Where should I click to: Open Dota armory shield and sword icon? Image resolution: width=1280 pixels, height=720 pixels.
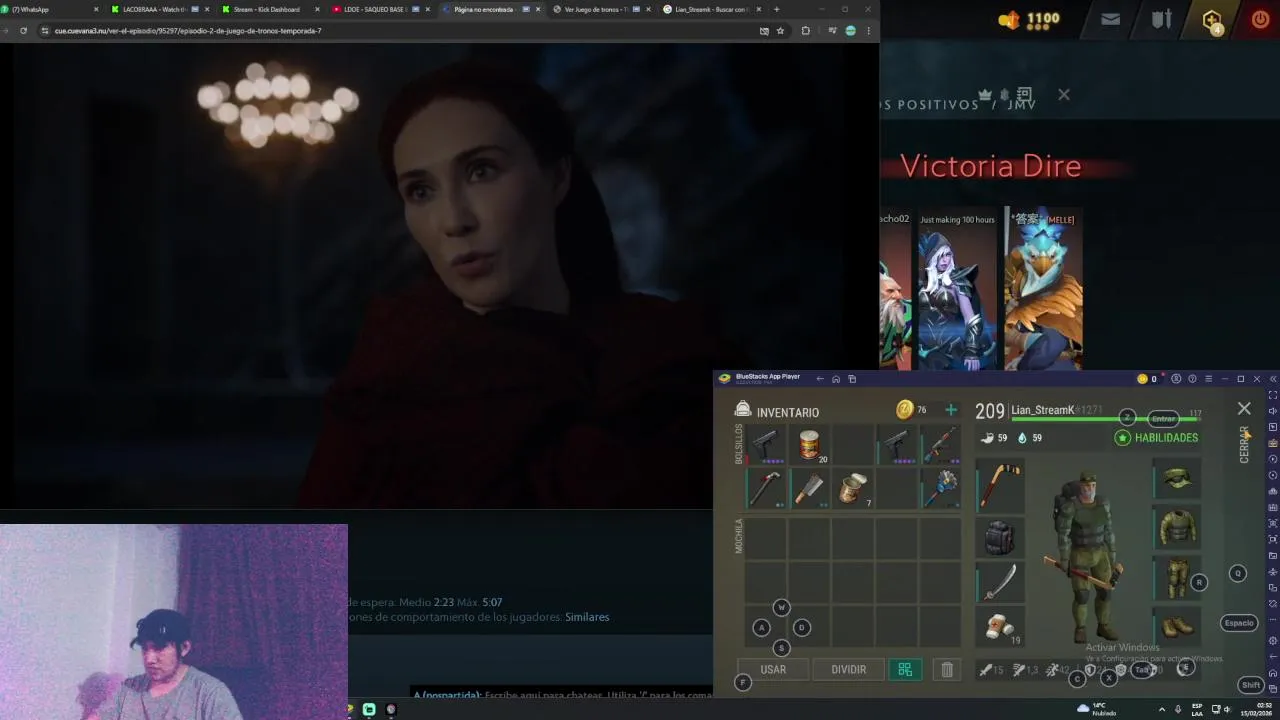tap(1161, 19)
